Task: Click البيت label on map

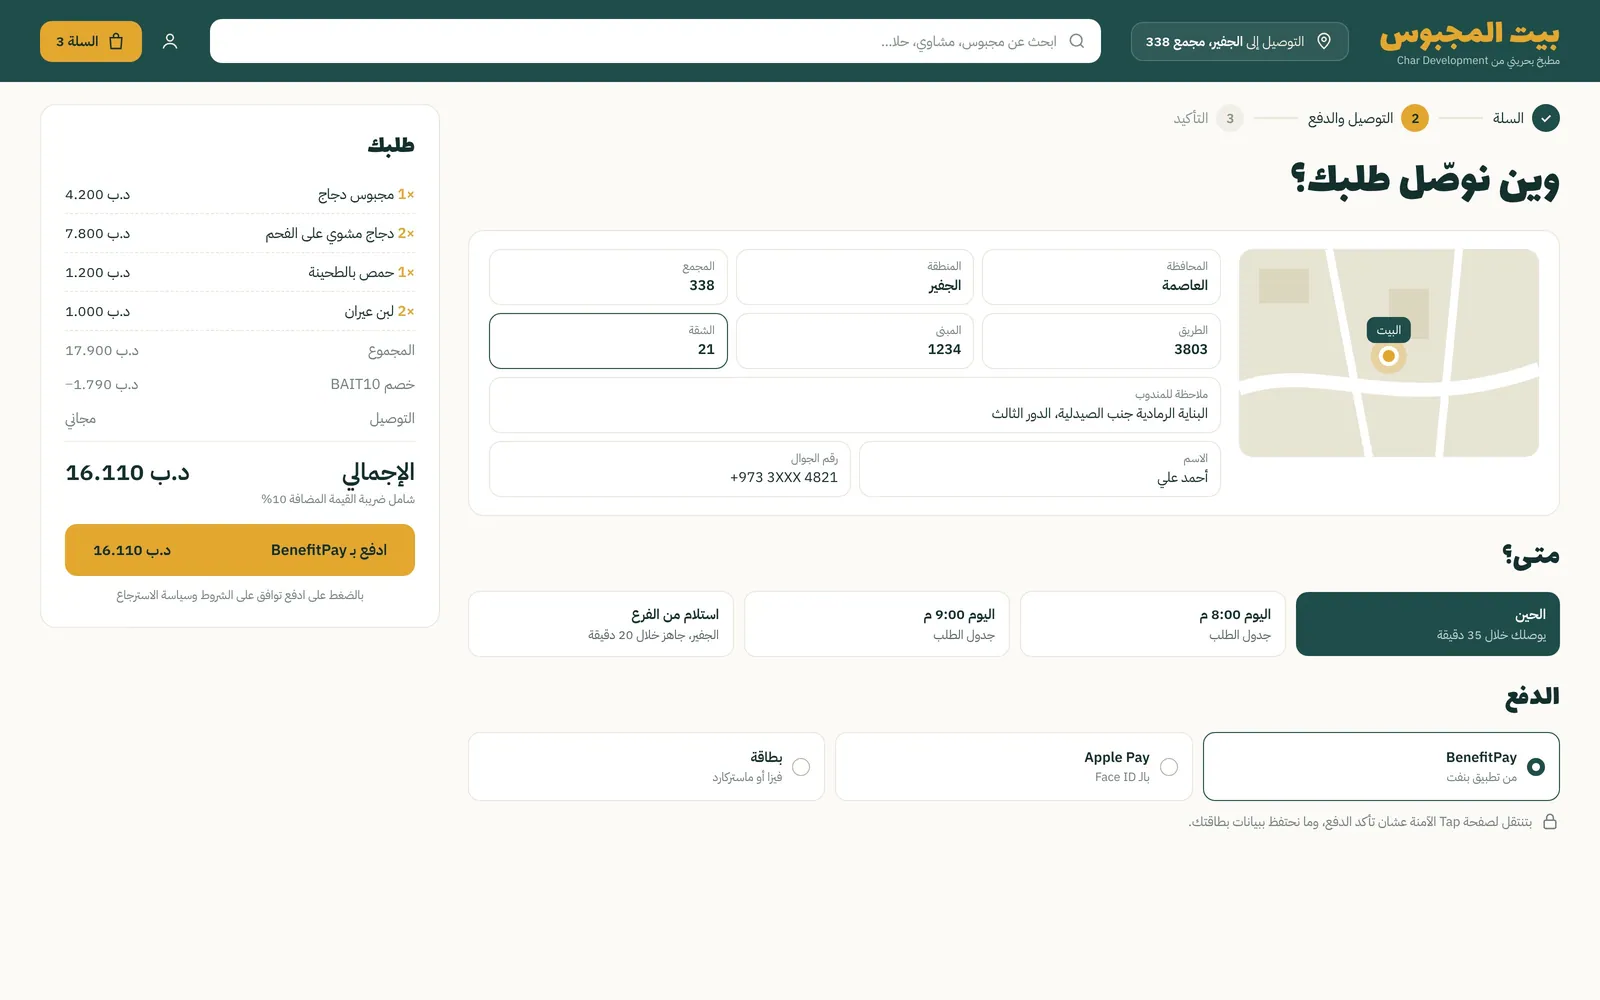Action: click(1388, 330)
